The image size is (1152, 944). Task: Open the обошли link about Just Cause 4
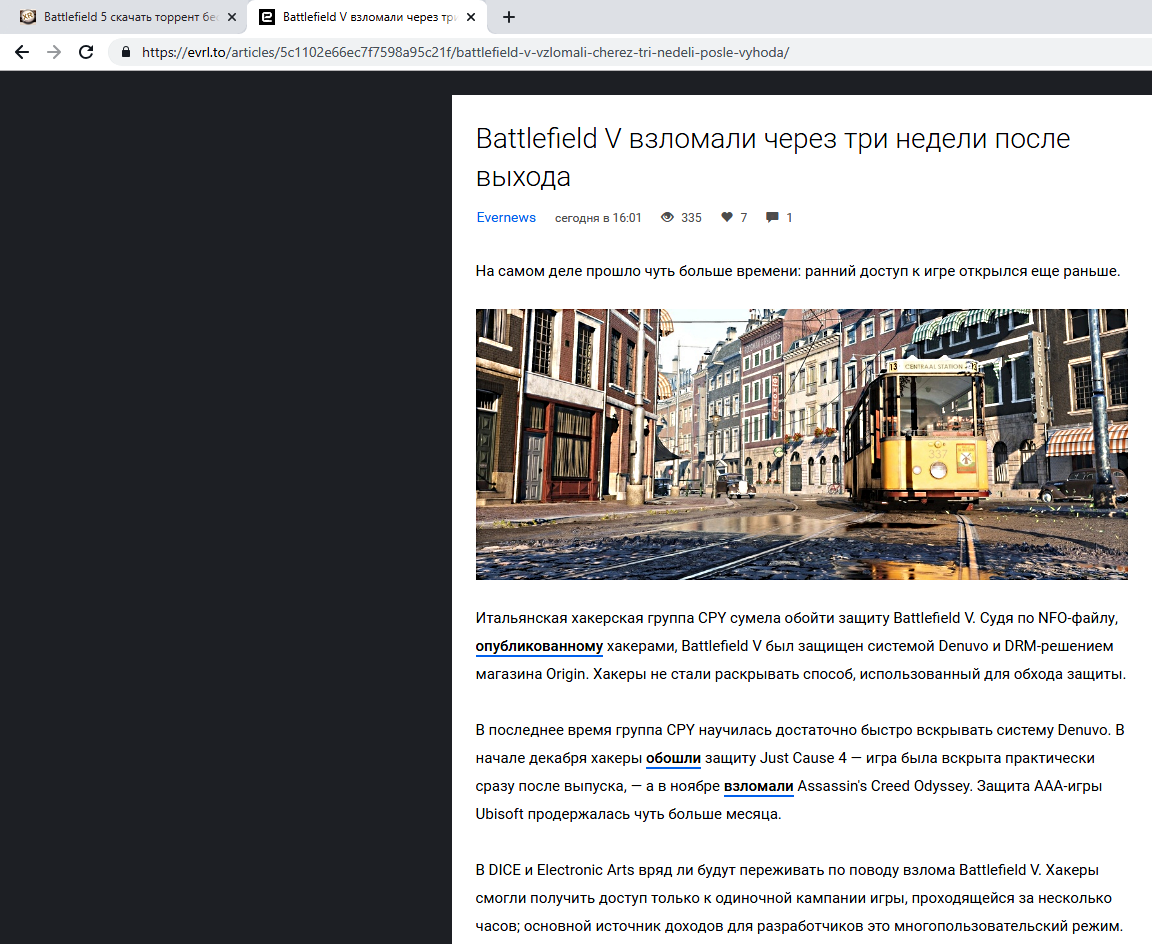point(673,758)
